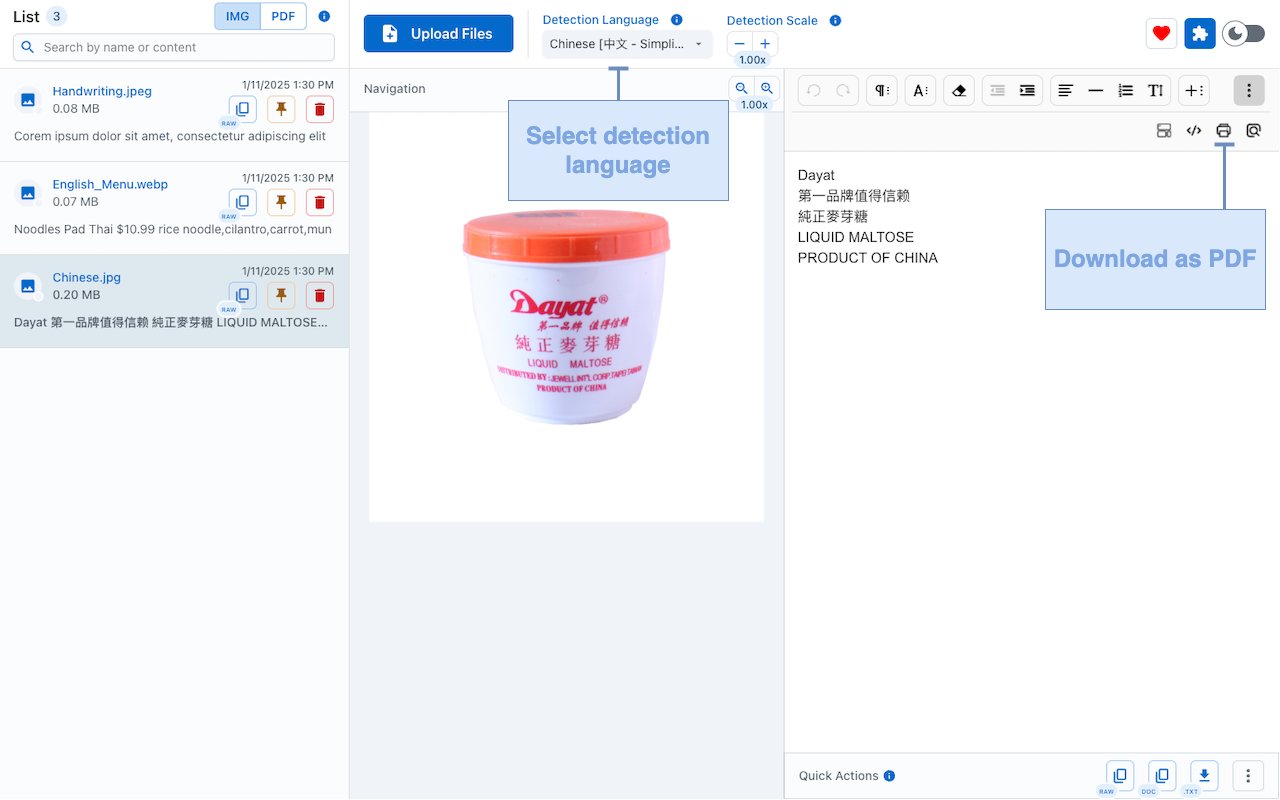This screenshot has width=1280, height=800.
Task: Open the font style options
Action: 920,90
